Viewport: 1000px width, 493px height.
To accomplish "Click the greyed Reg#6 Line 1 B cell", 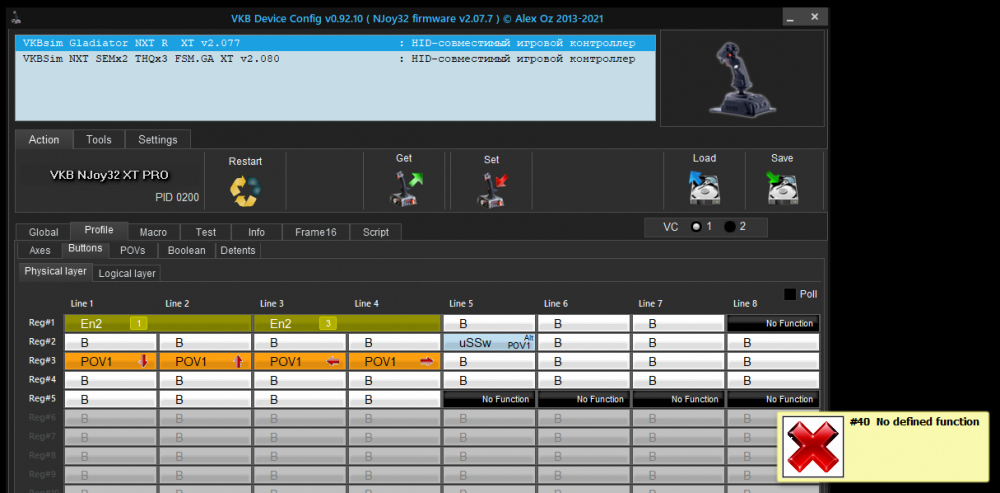I will (110, 418).
